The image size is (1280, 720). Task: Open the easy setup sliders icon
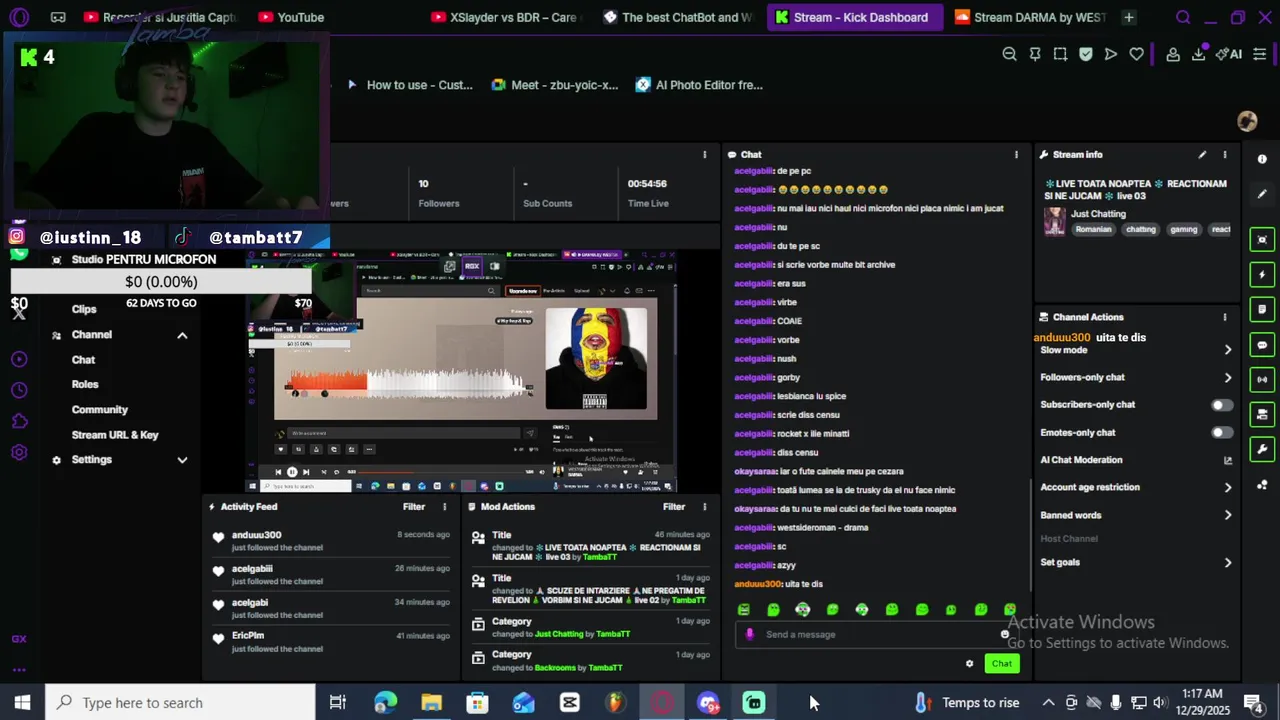[x=1260, y=54]
